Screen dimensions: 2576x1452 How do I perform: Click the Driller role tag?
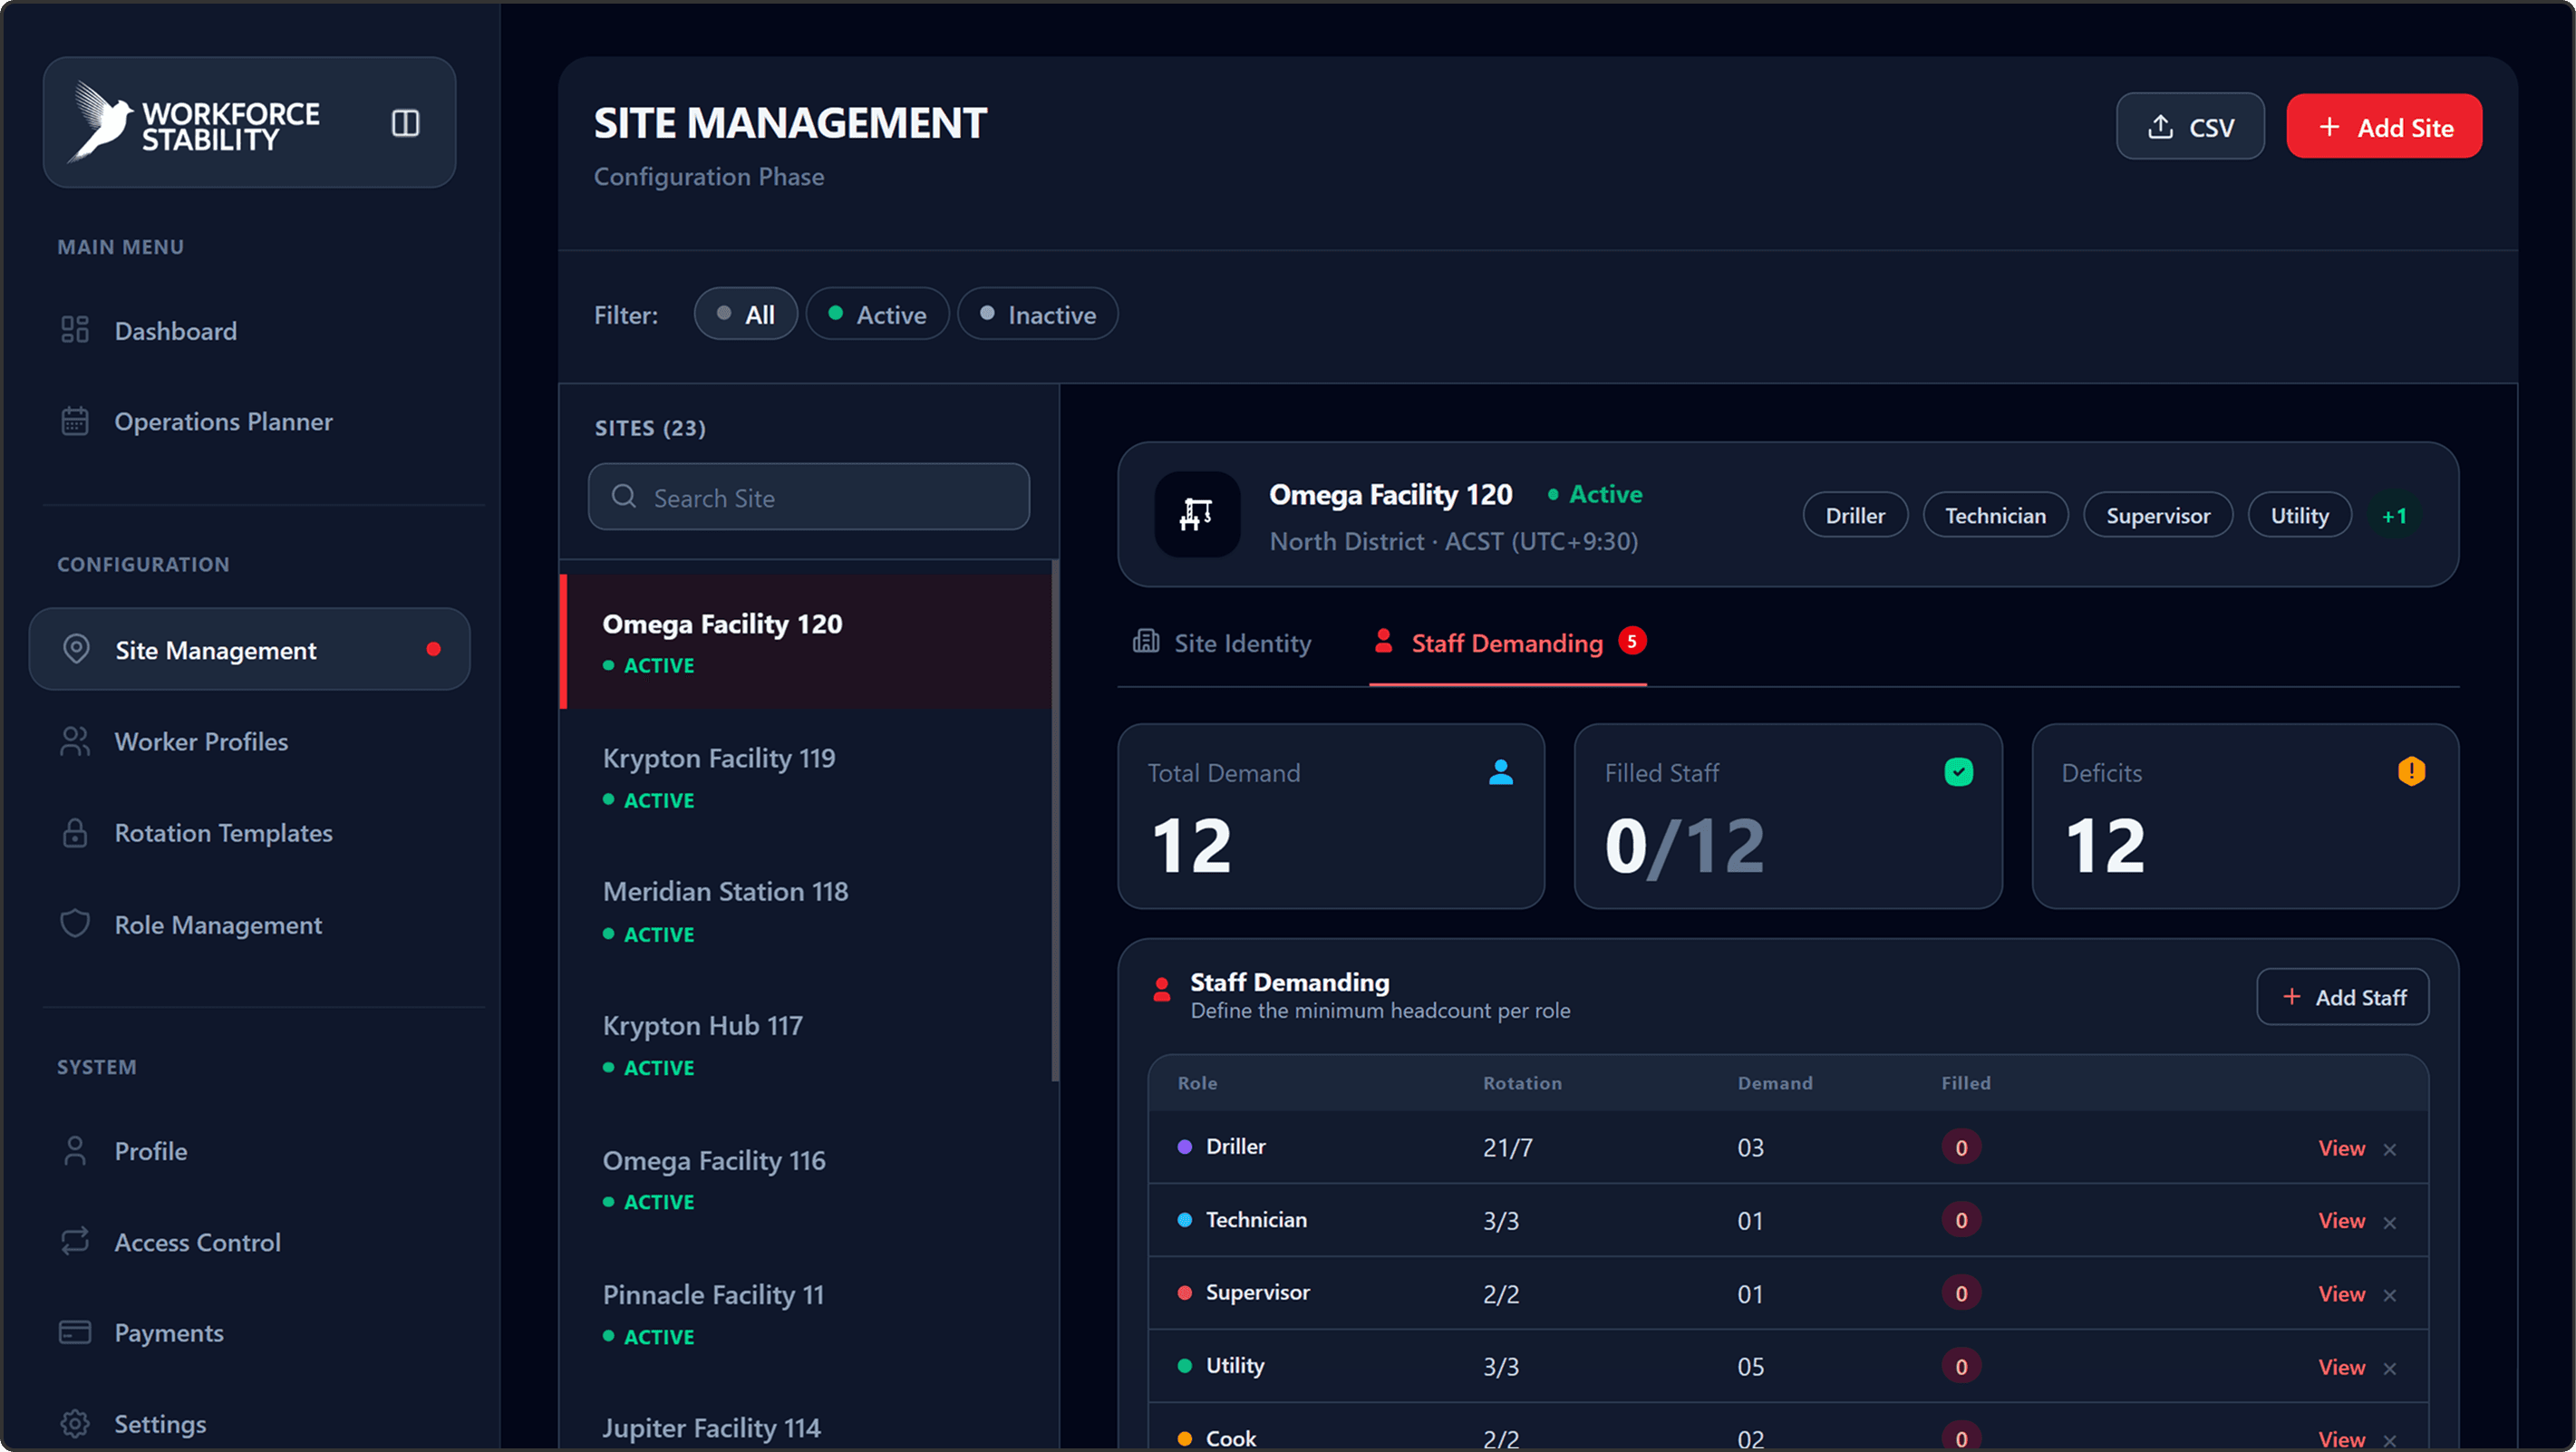click(1855, 515)
